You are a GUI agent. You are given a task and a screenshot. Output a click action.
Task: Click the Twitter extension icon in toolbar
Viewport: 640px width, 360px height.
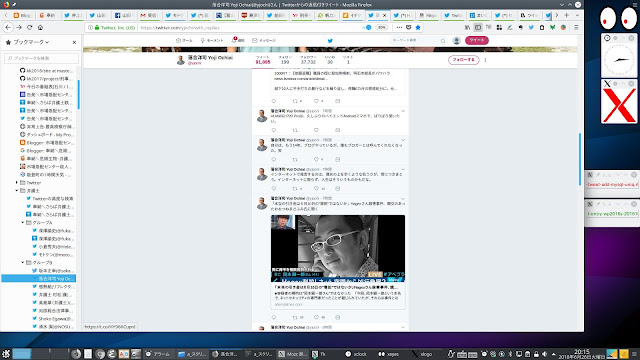(531, 27)
